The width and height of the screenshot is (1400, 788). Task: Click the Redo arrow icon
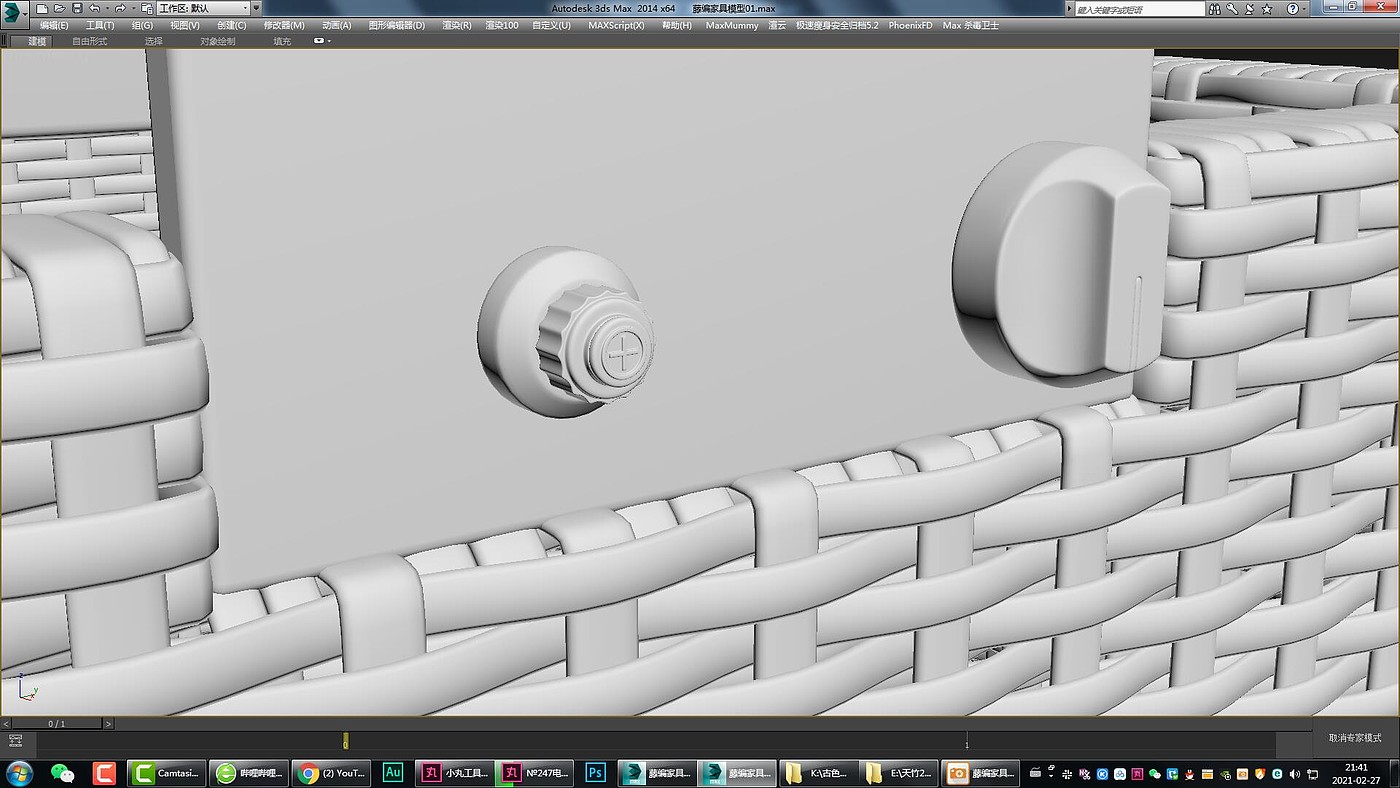tap(120, 8)
